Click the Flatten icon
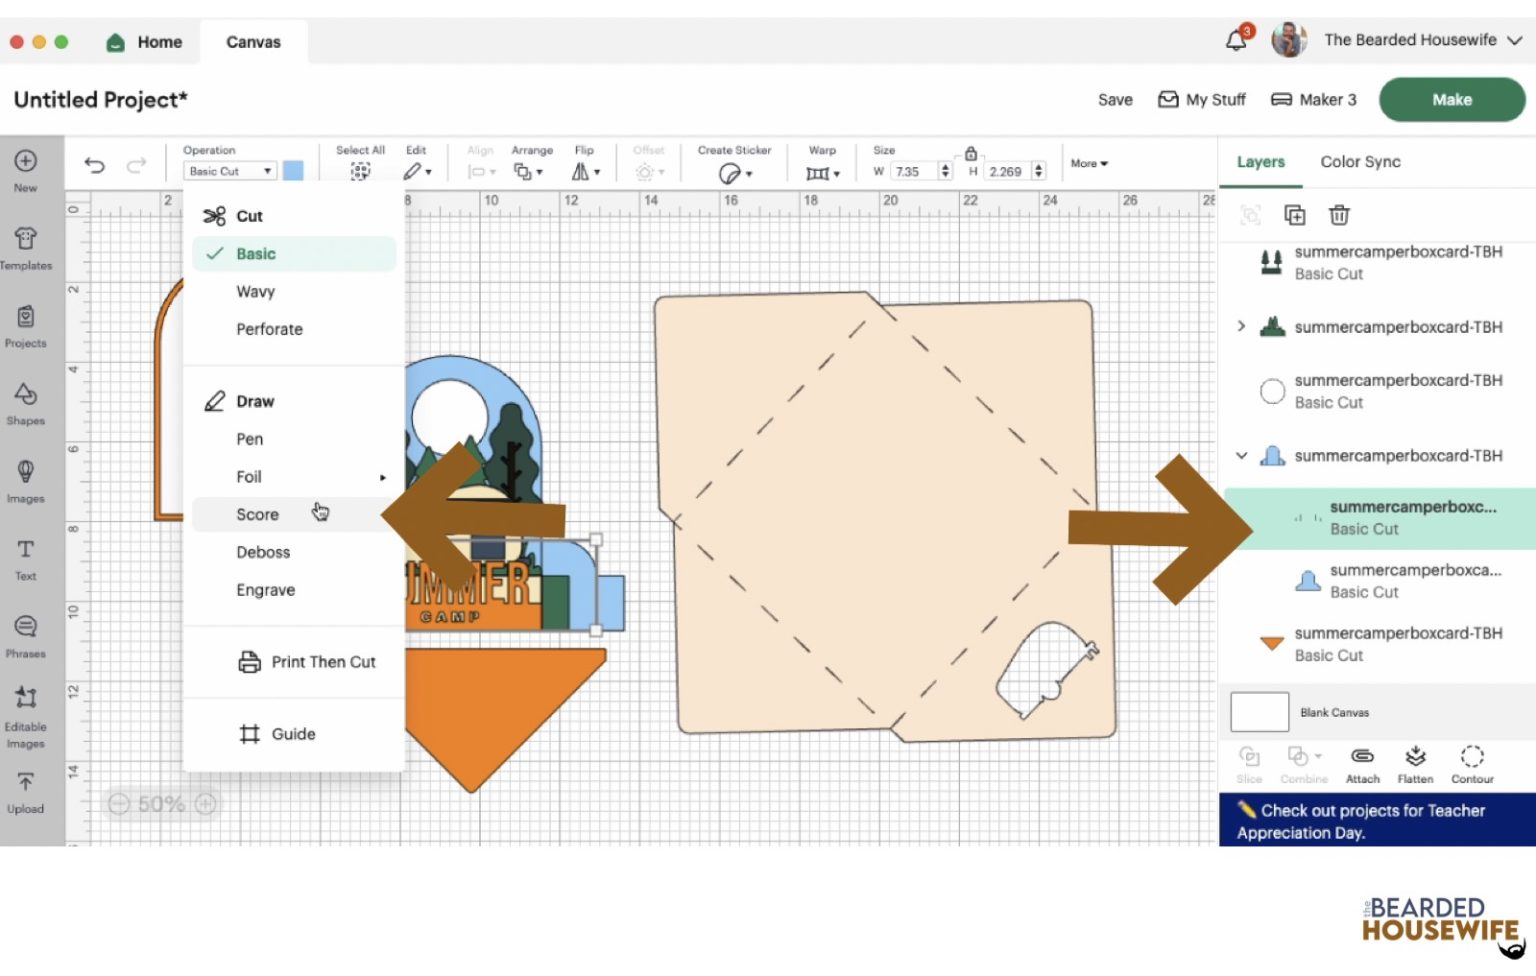This screenshot has height=976, width=1536. [1415, 764]
